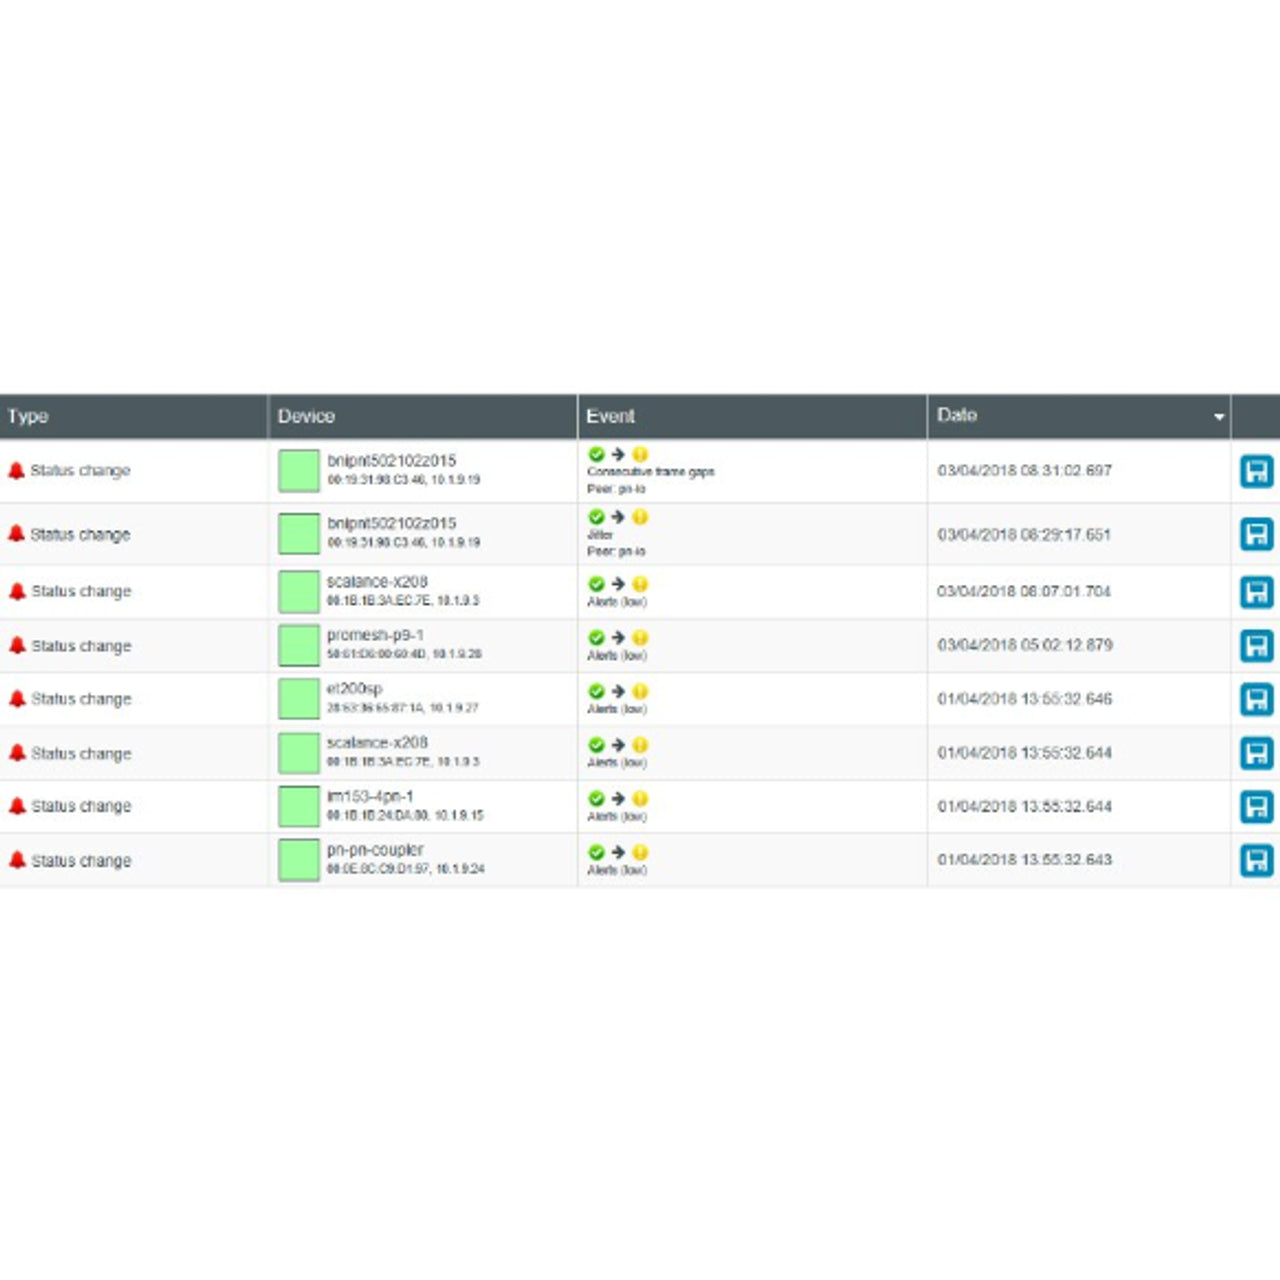Select address line ending 10.1.9.27
The height and width of the screenshot is (1280, 1280).
tap(402, 708)
